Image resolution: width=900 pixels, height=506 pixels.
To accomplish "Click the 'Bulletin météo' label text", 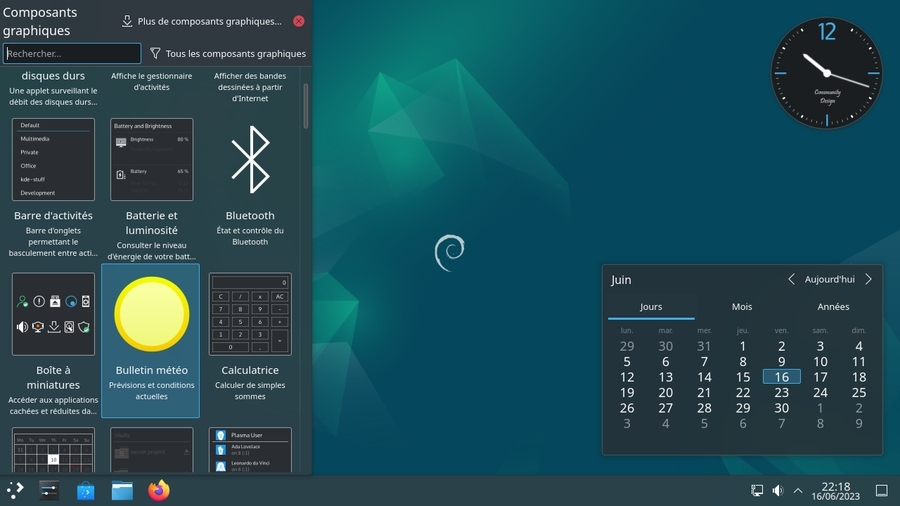I will pos(152,370).
